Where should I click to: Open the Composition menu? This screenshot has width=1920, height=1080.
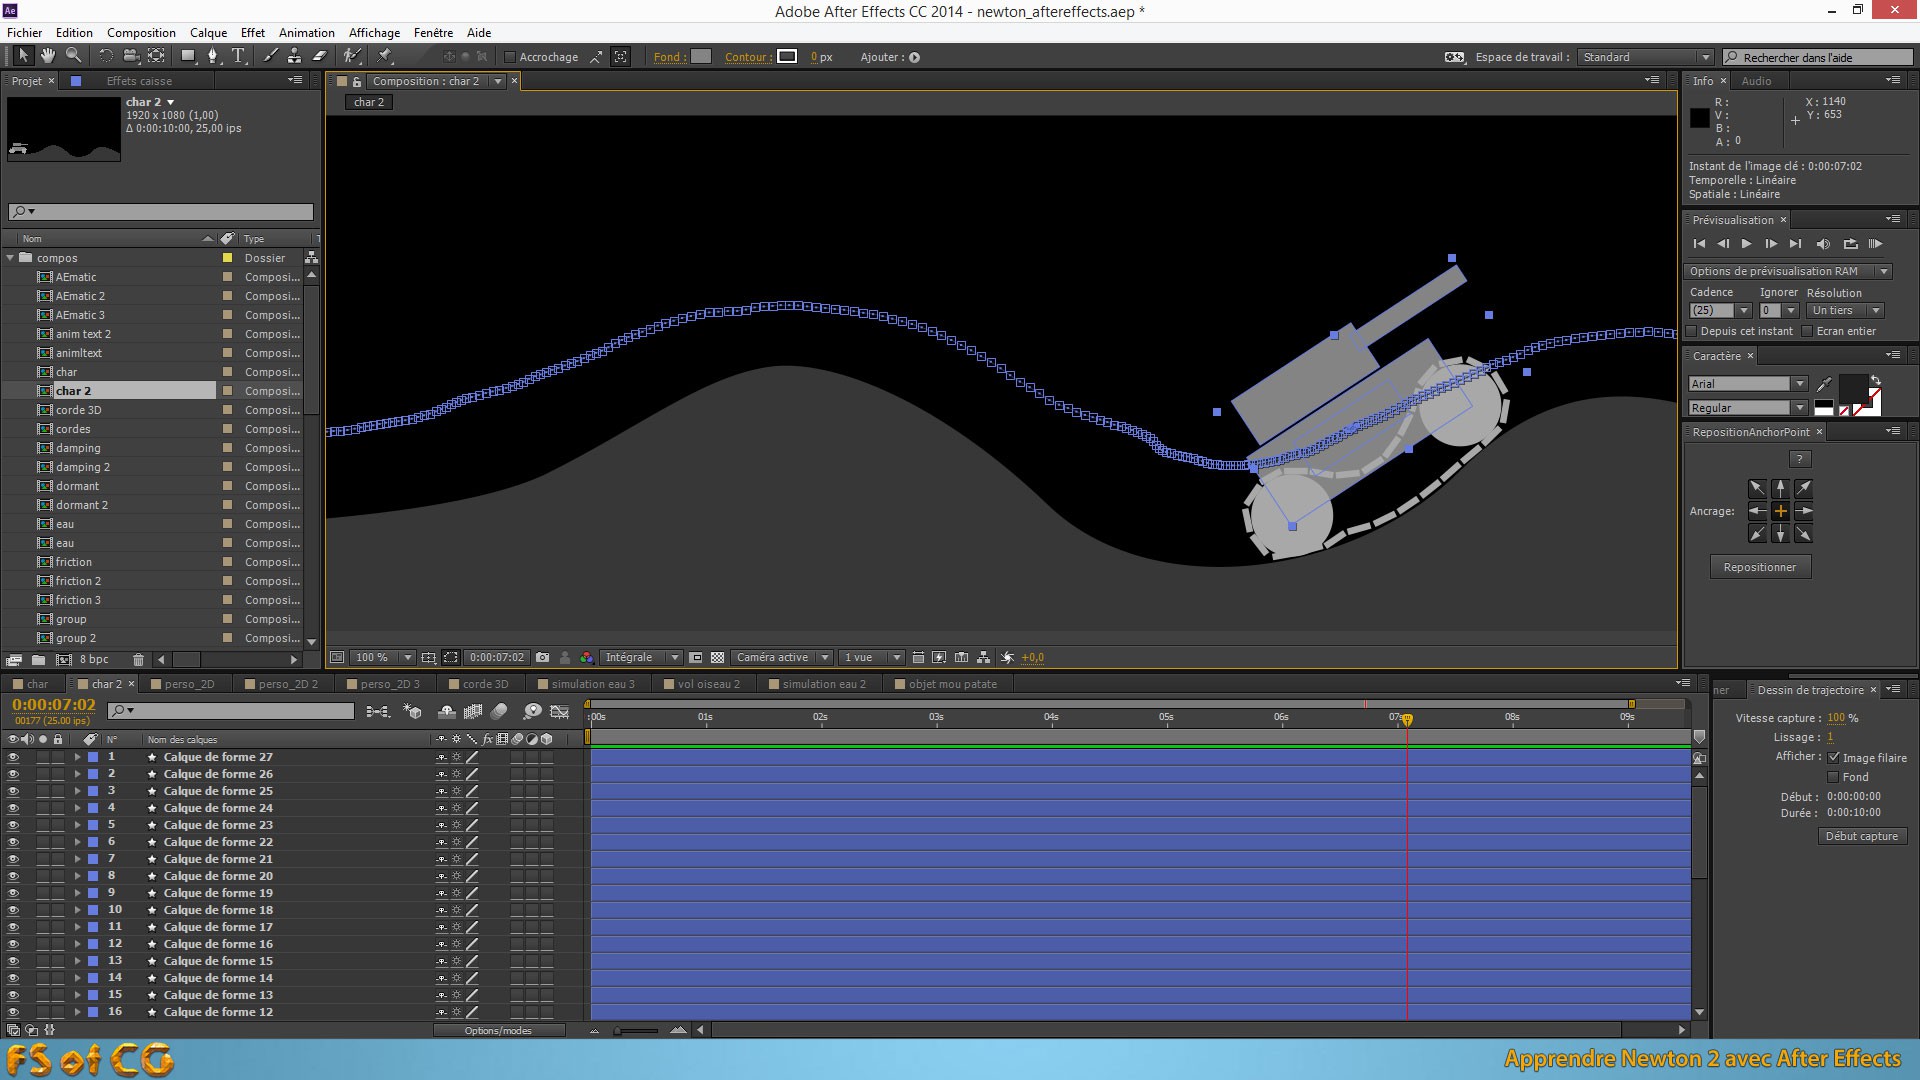click(x=141, y=32)
